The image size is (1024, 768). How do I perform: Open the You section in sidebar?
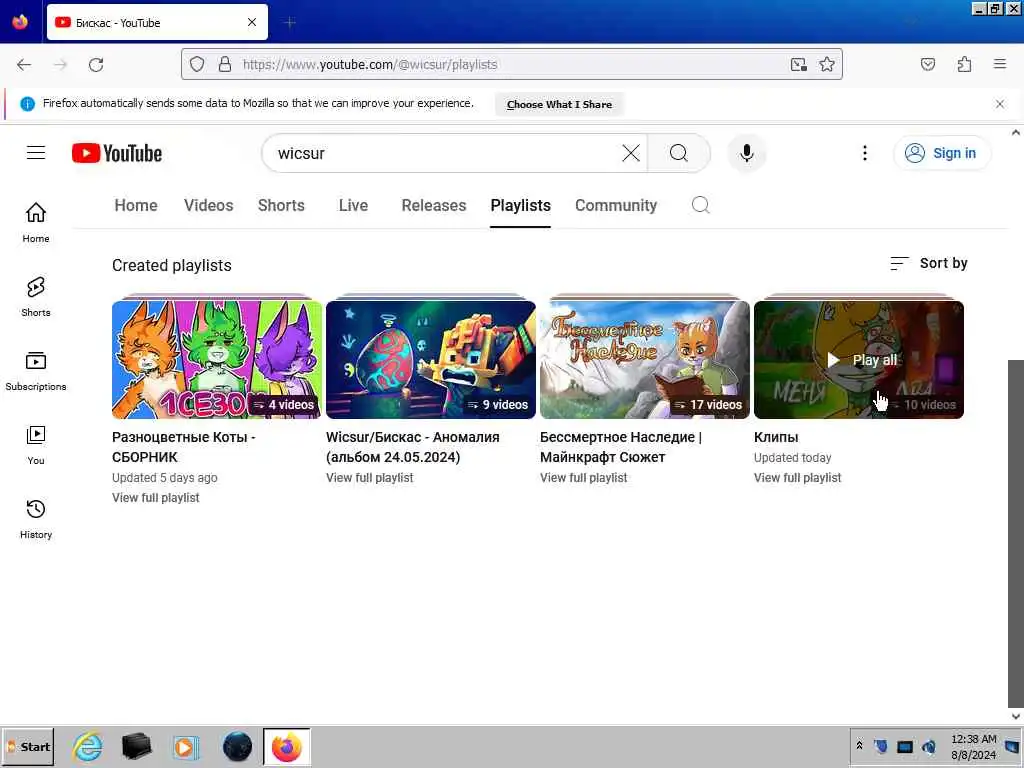tap(36, 445)
